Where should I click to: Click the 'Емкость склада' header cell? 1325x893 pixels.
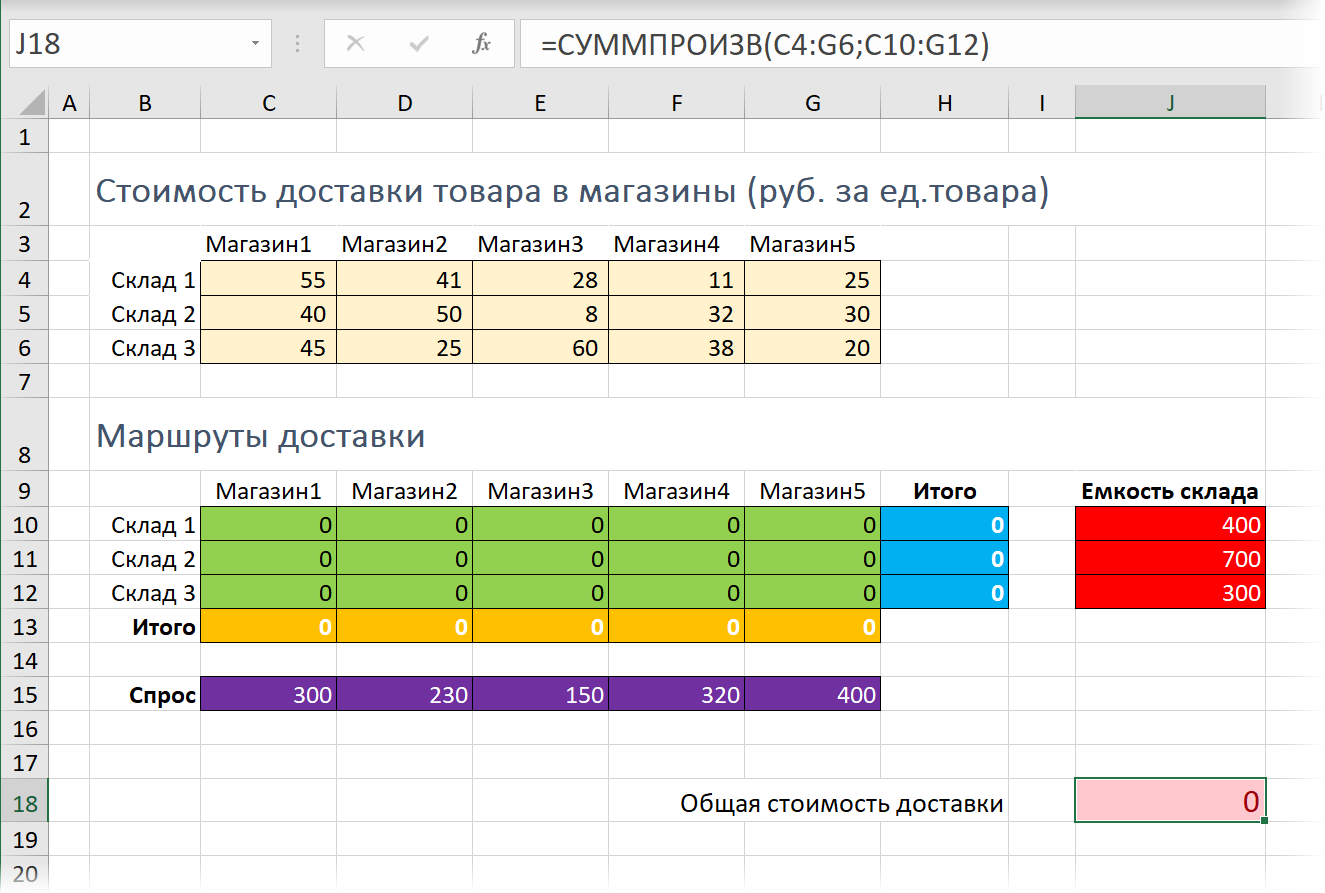click(x=1170, y=491)
